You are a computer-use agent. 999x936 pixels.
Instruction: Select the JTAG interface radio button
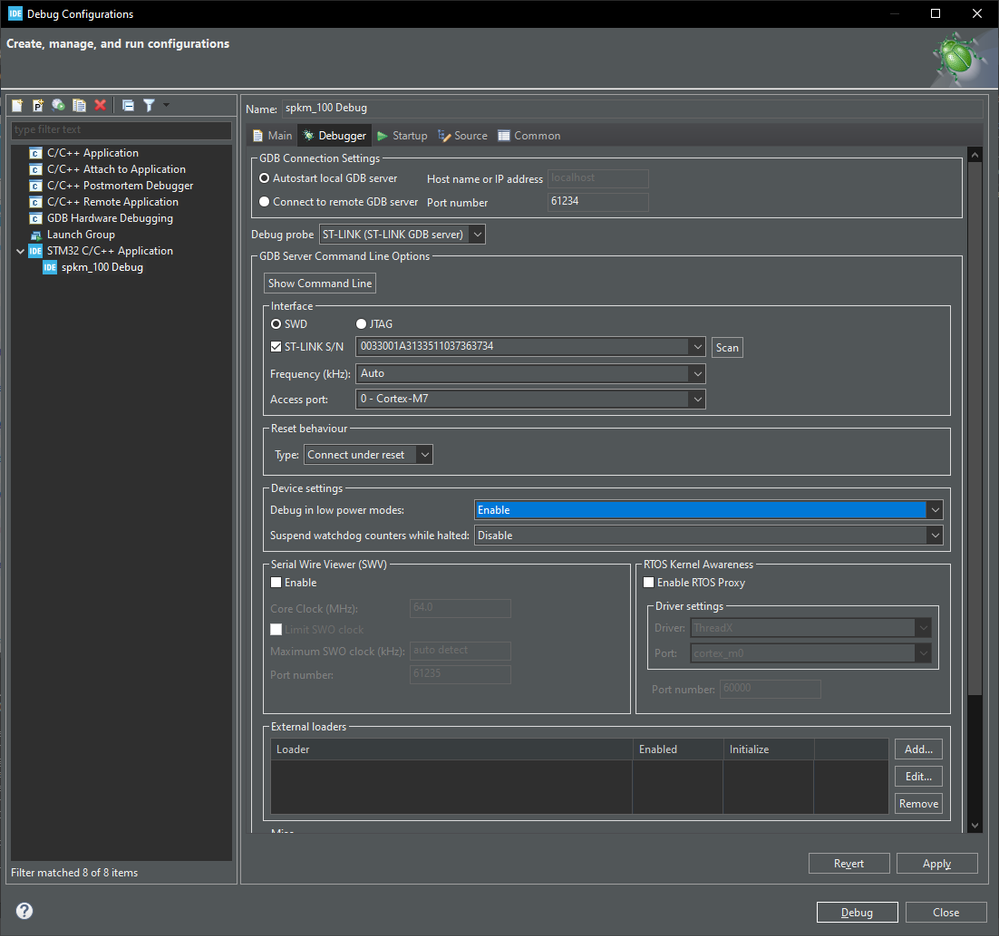(x=361, y=324)
